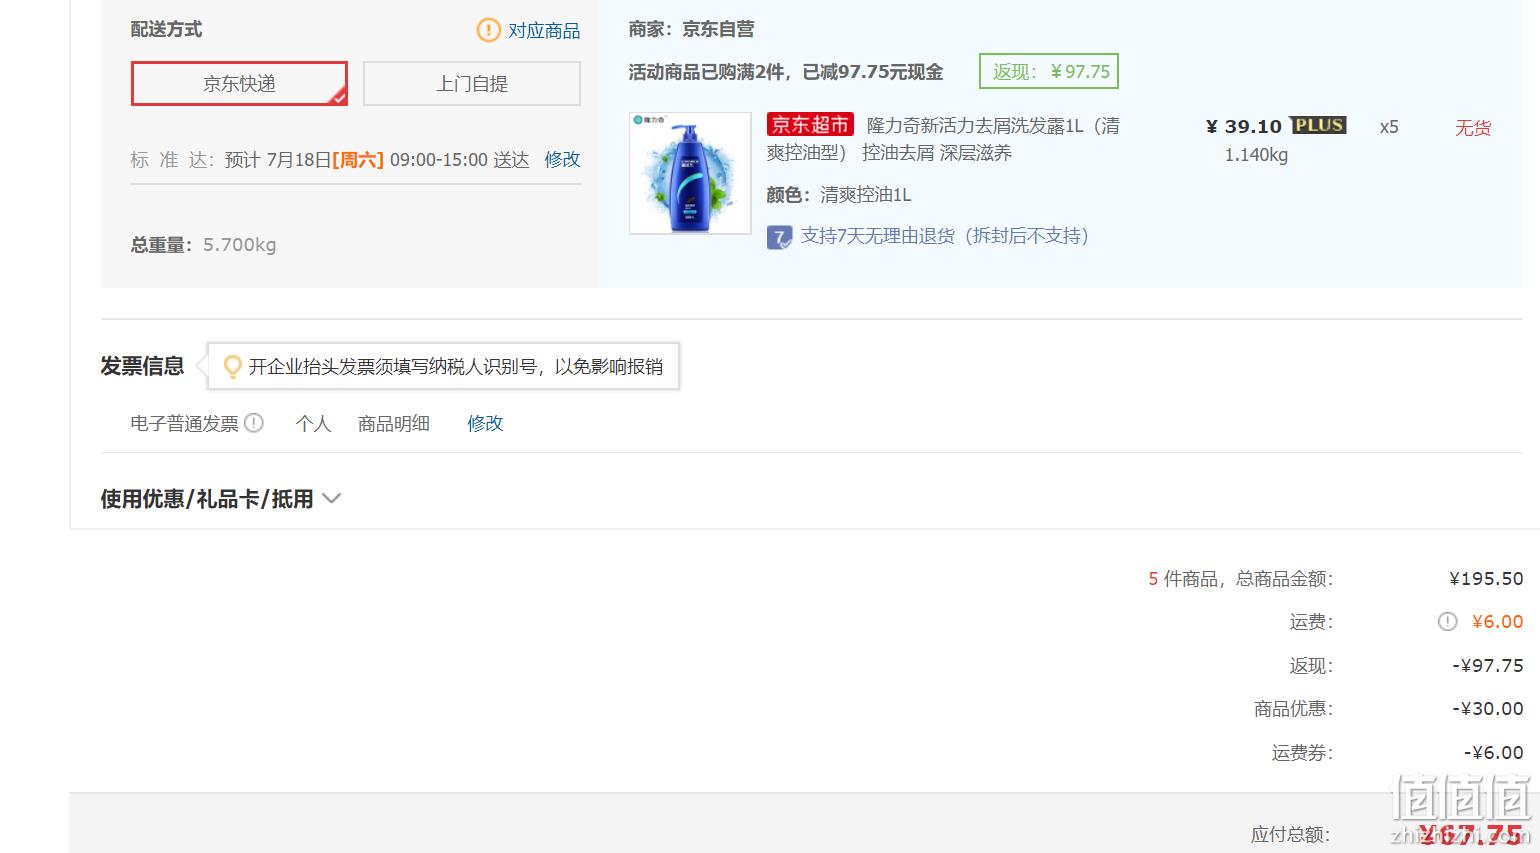Click the 总商品金额 ¥195.50 value

point(1486,579)
